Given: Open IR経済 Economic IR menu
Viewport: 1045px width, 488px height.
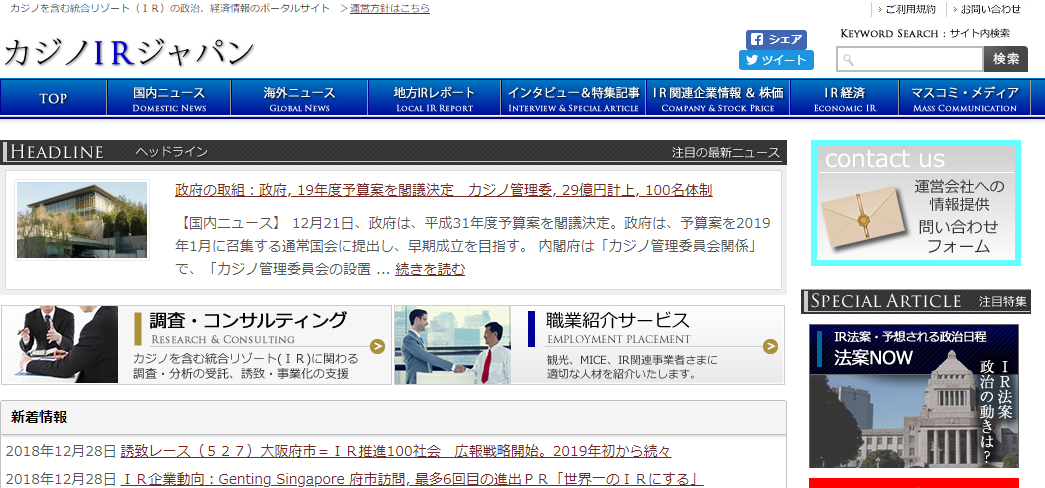Looking at the screenshot, I should click(x=844, y=98).
